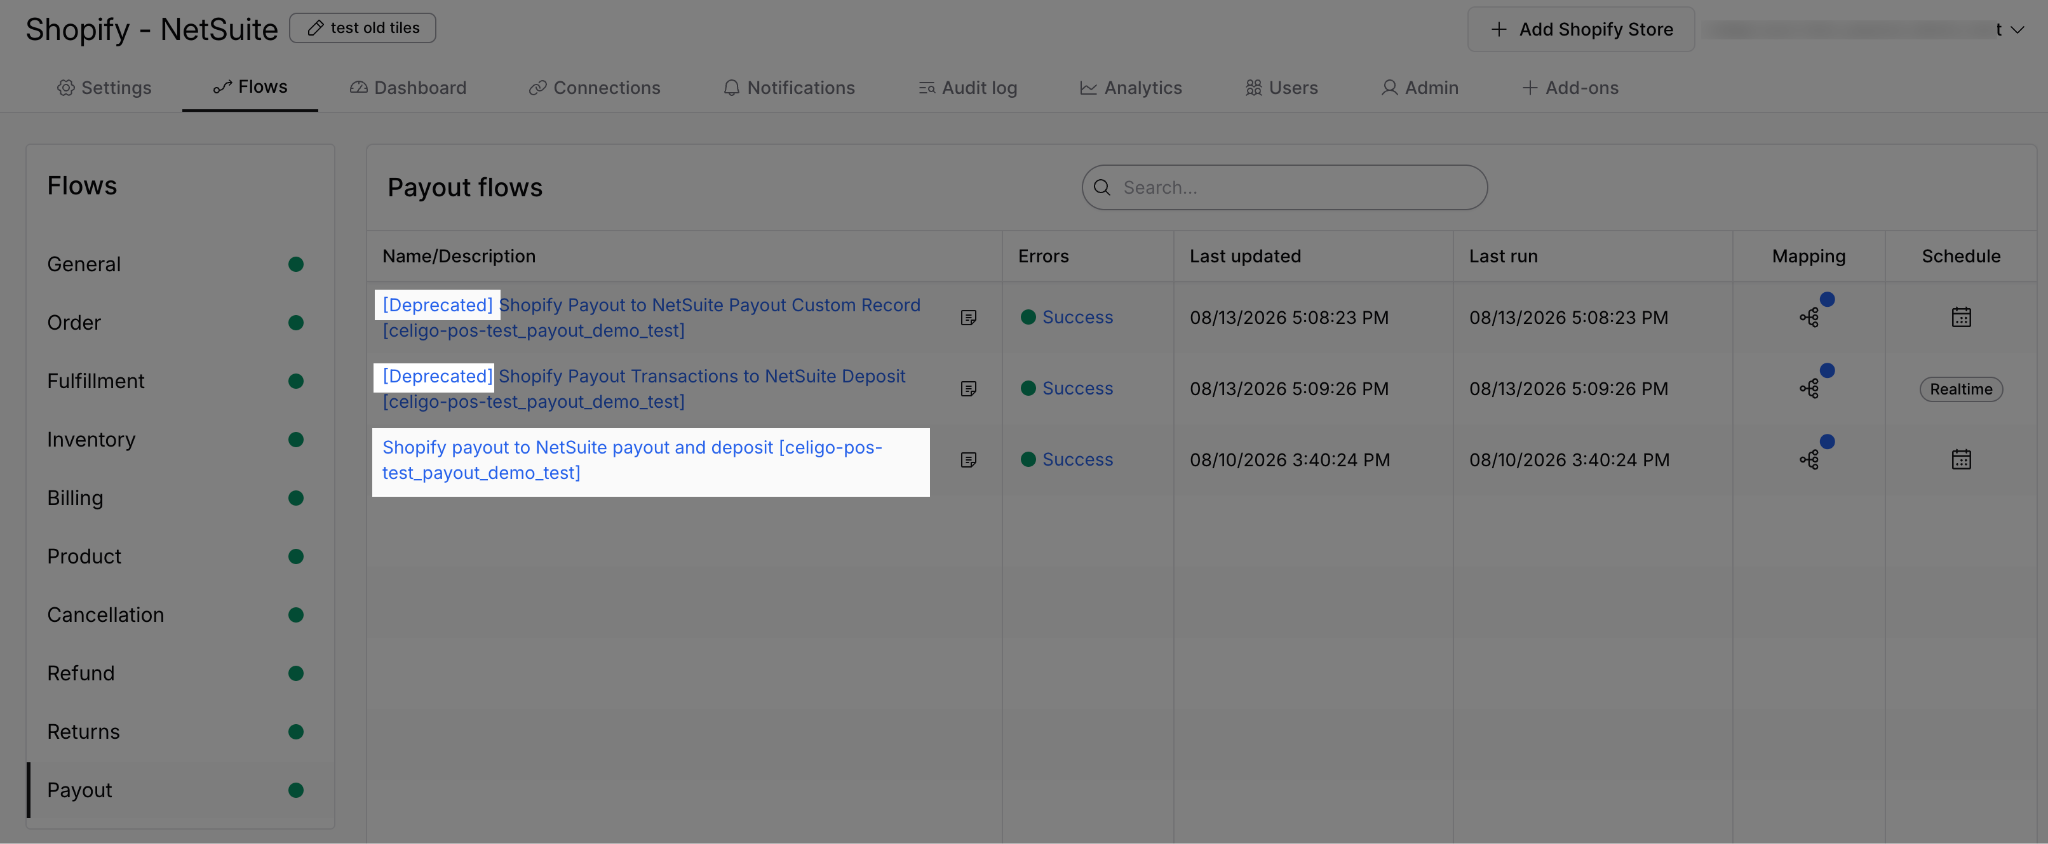The height and width of the screenshot is (844, 2048).
Task: Select Payout in Flows sidebar
Action: 180,790
